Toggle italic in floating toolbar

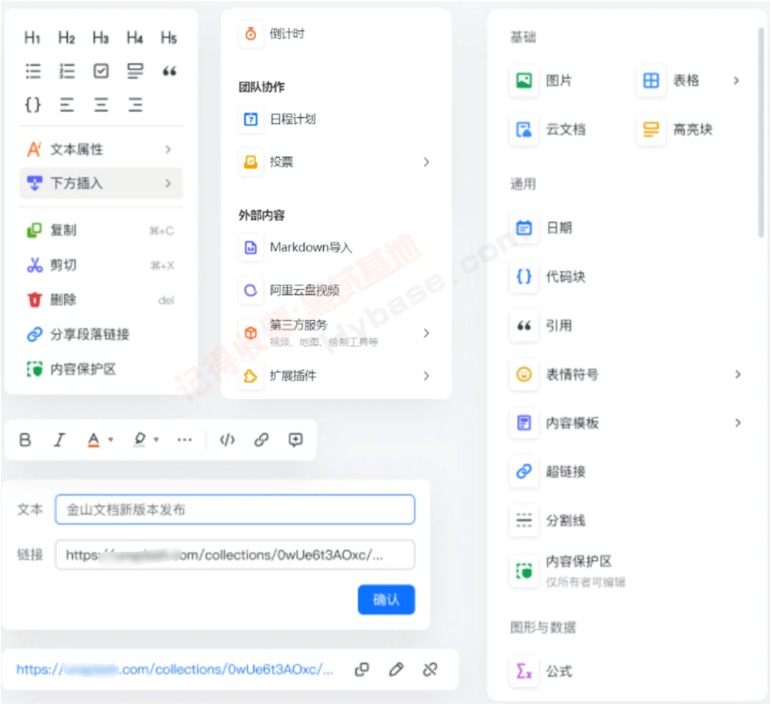tap(59, 440)
